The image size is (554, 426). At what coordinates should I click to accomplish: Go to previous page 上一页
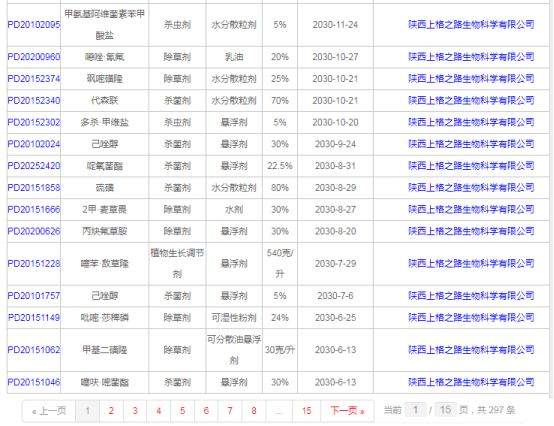(49, 411)
